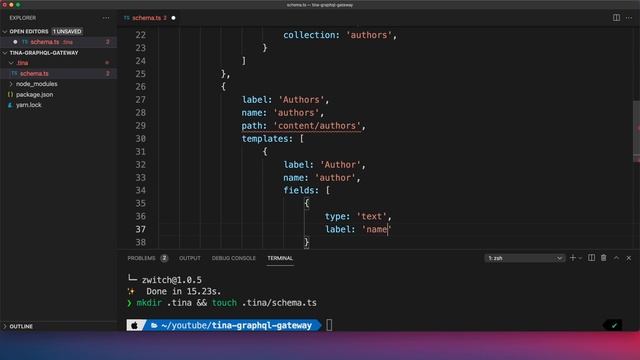Image resolution: width=640 pixels, height=360 pixels.
Task: Open schema.ts in the file tree
Action: point(34,73)
